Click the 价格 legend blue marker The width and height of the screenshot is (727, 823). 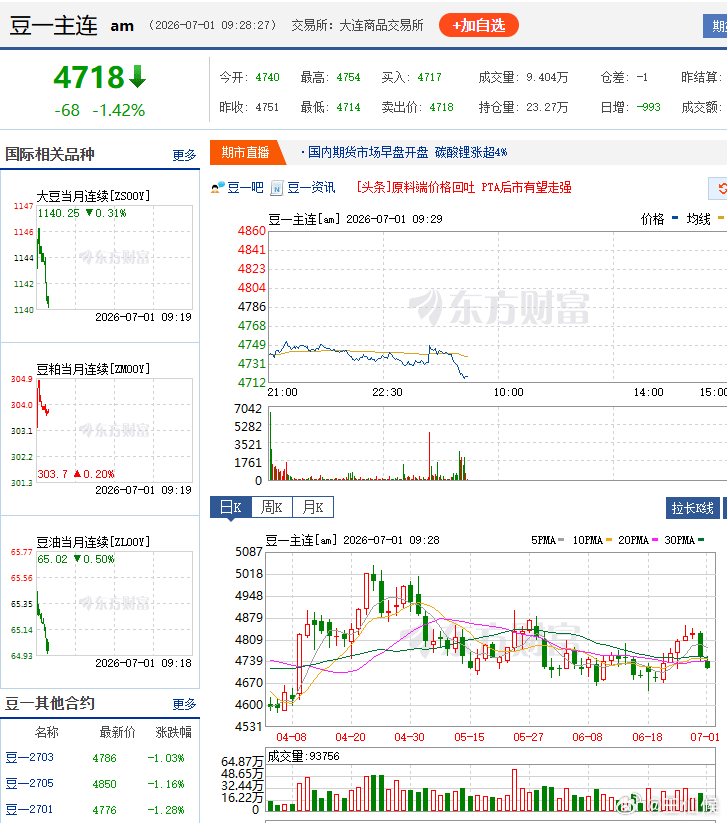[675, 217]
